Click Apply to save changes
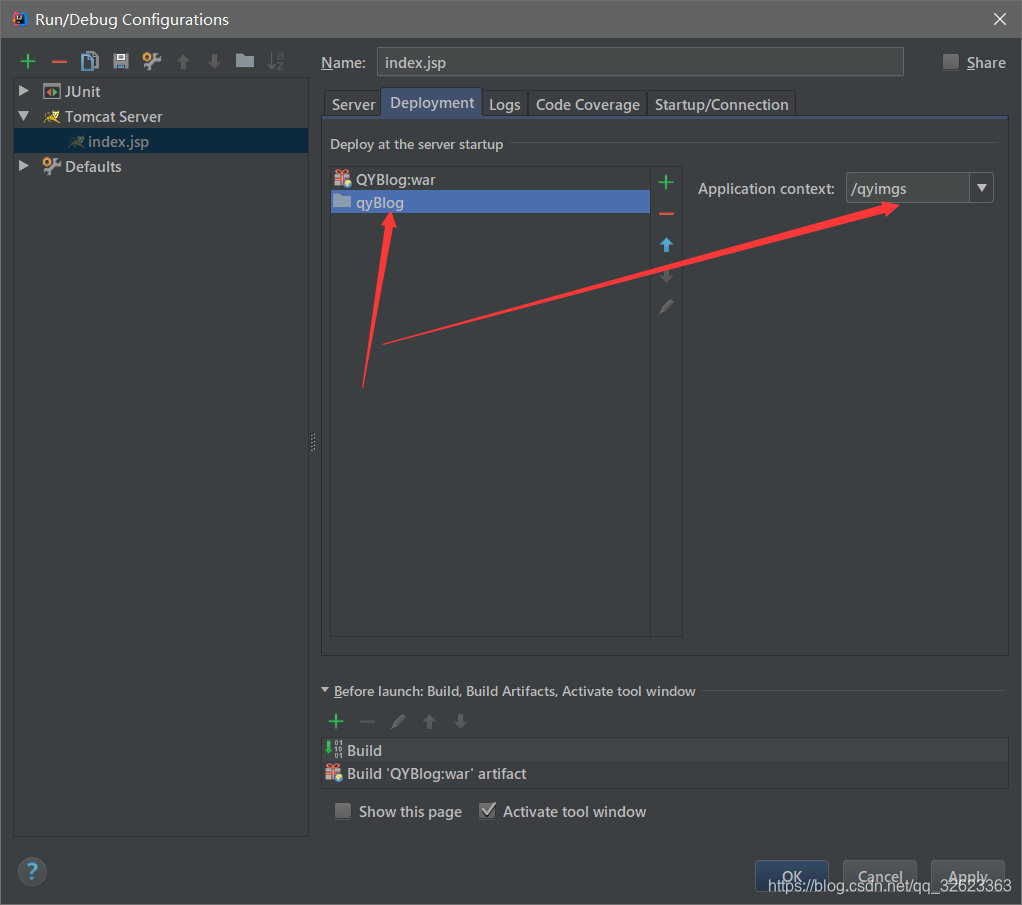The image size is (1022, 905). 968,876
